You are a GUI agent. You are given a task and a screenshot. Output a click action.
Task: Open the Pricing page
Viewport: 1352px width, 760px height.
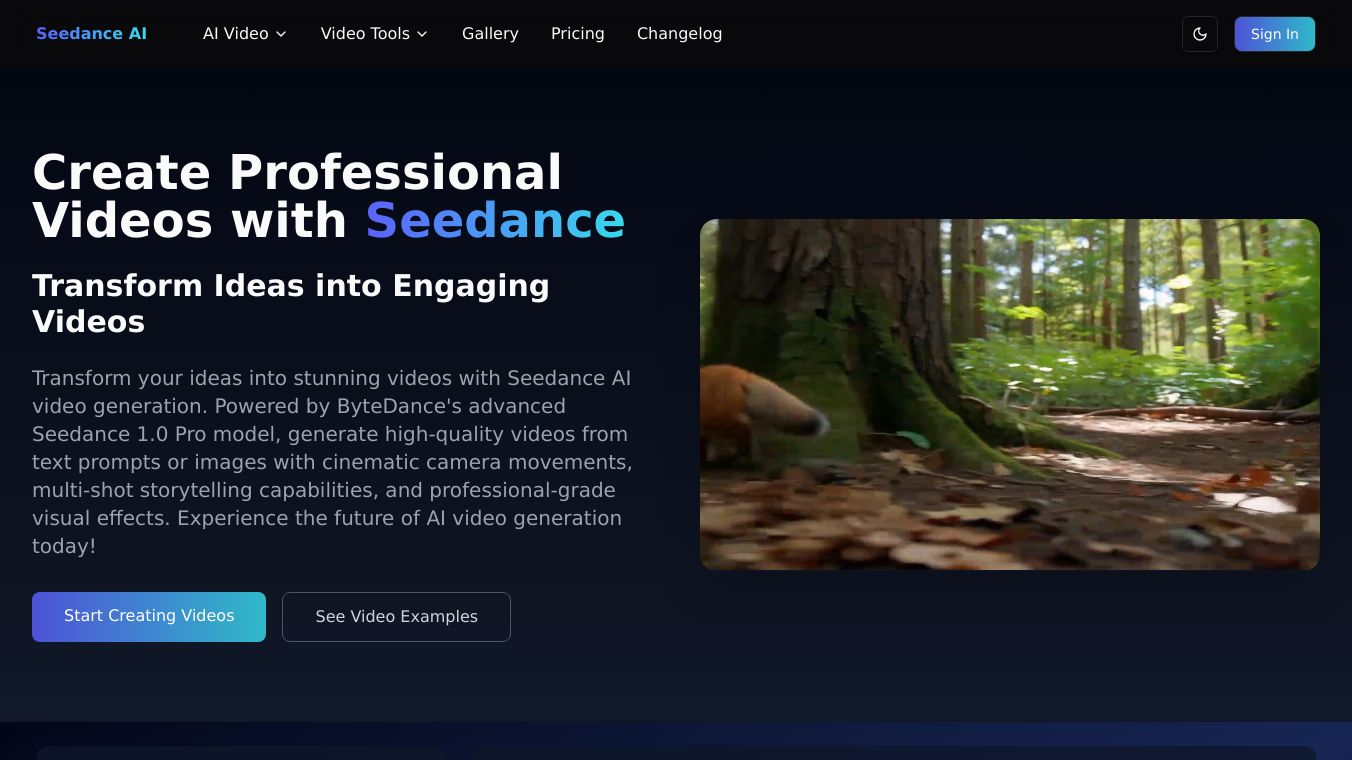[578, 34]
